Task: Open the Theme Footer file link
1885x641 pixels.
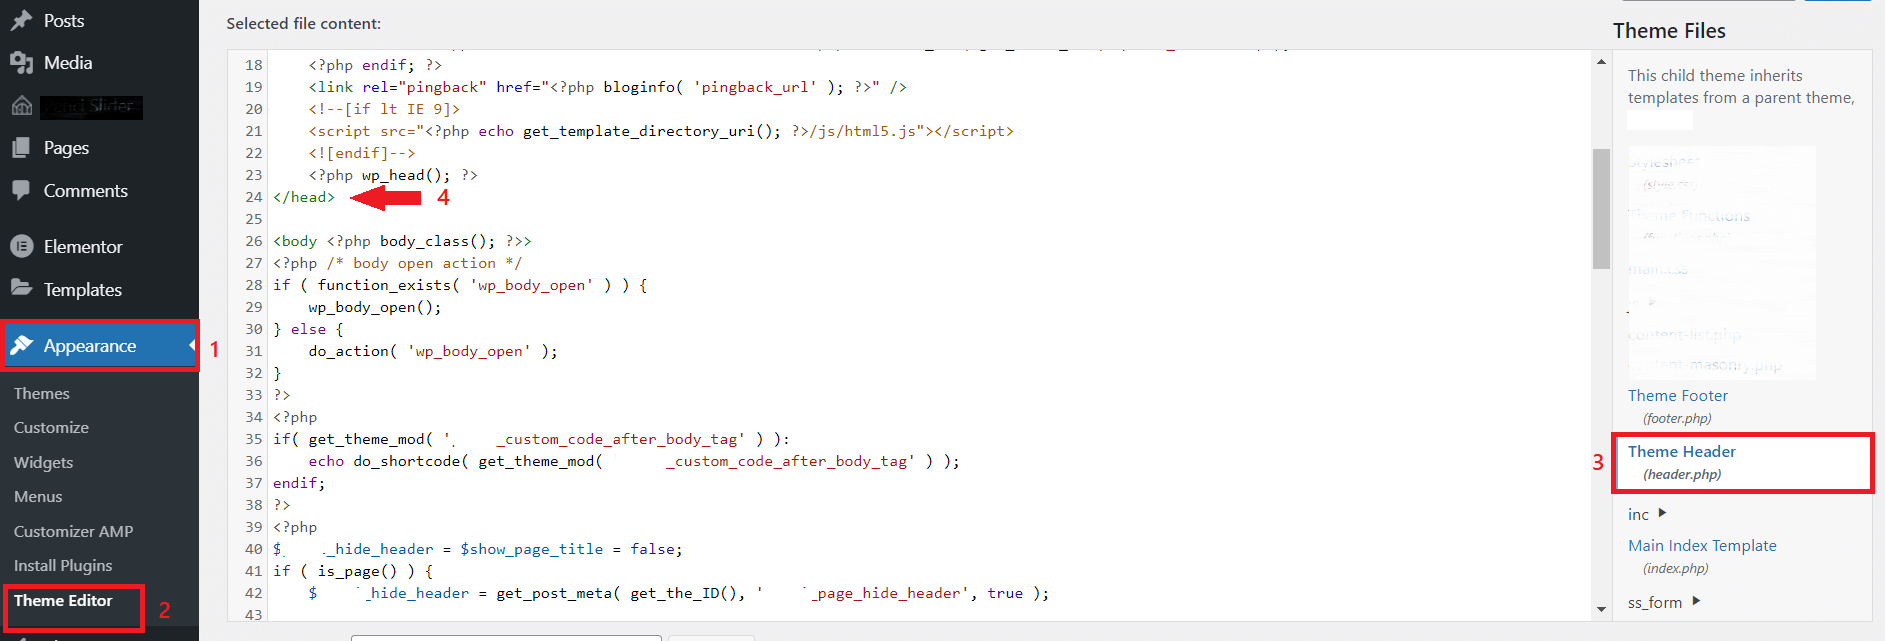Action: tap(1677, 396)
